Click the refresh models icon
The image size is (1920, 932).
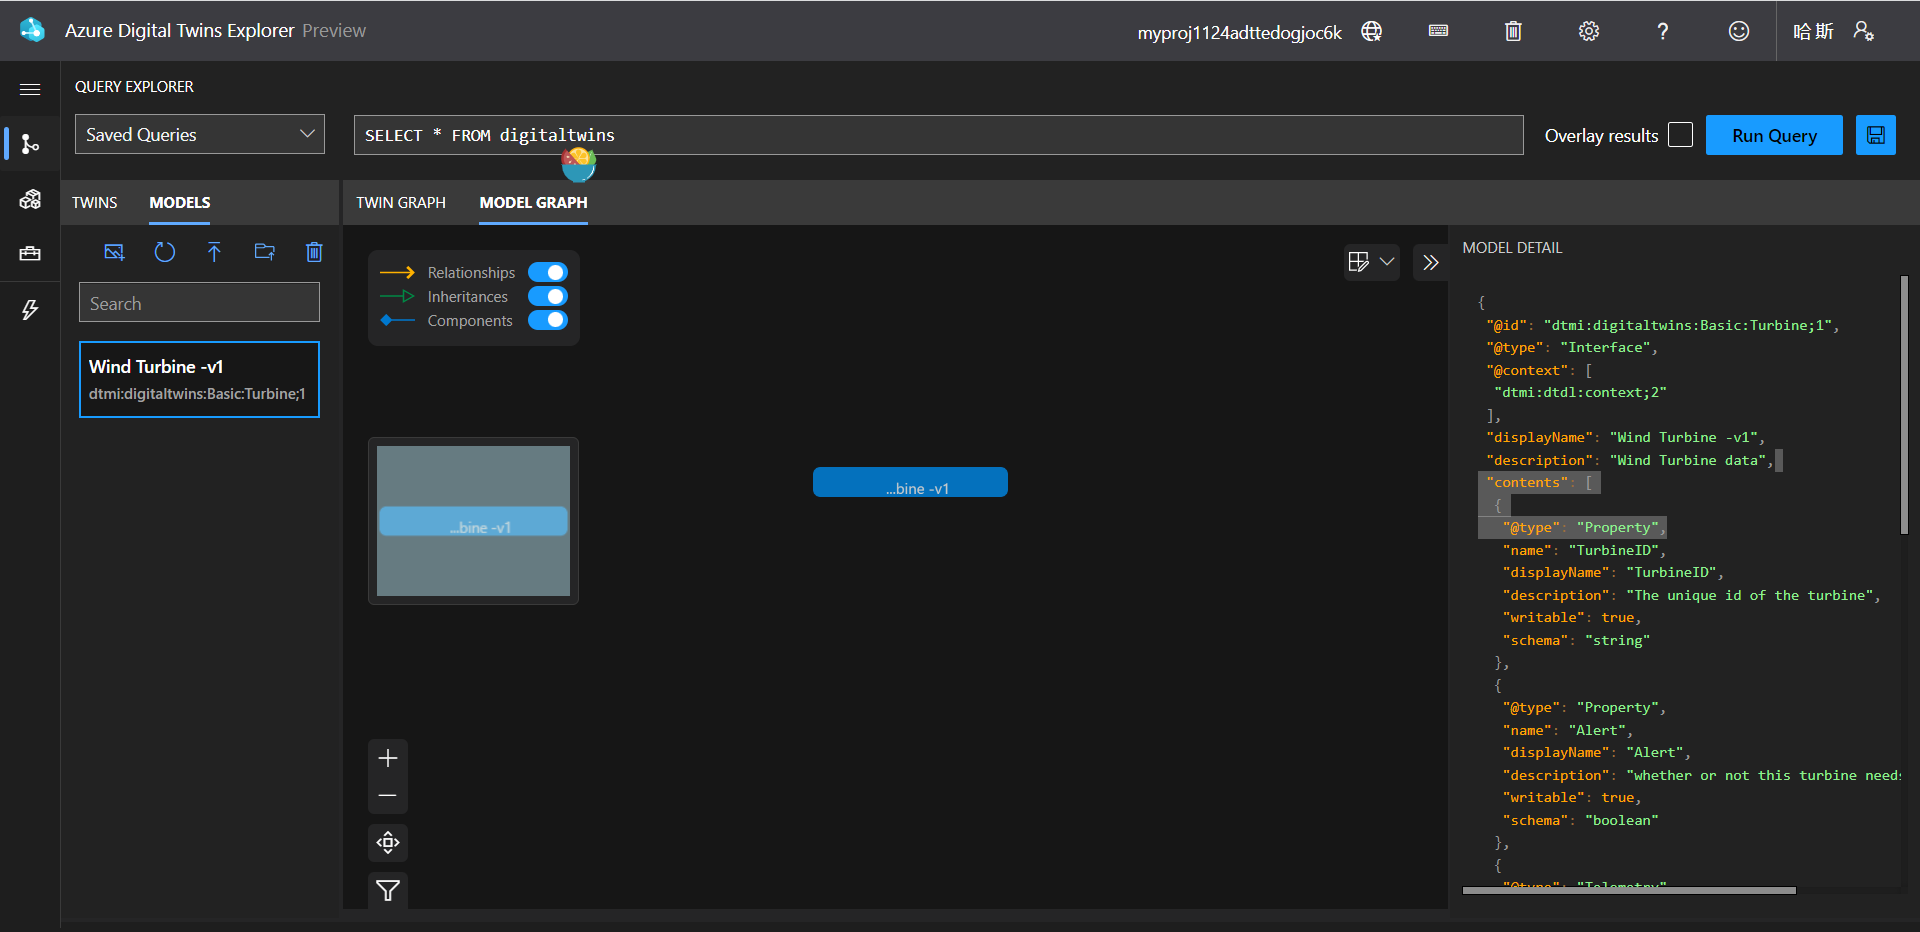[x=165, y=252]
